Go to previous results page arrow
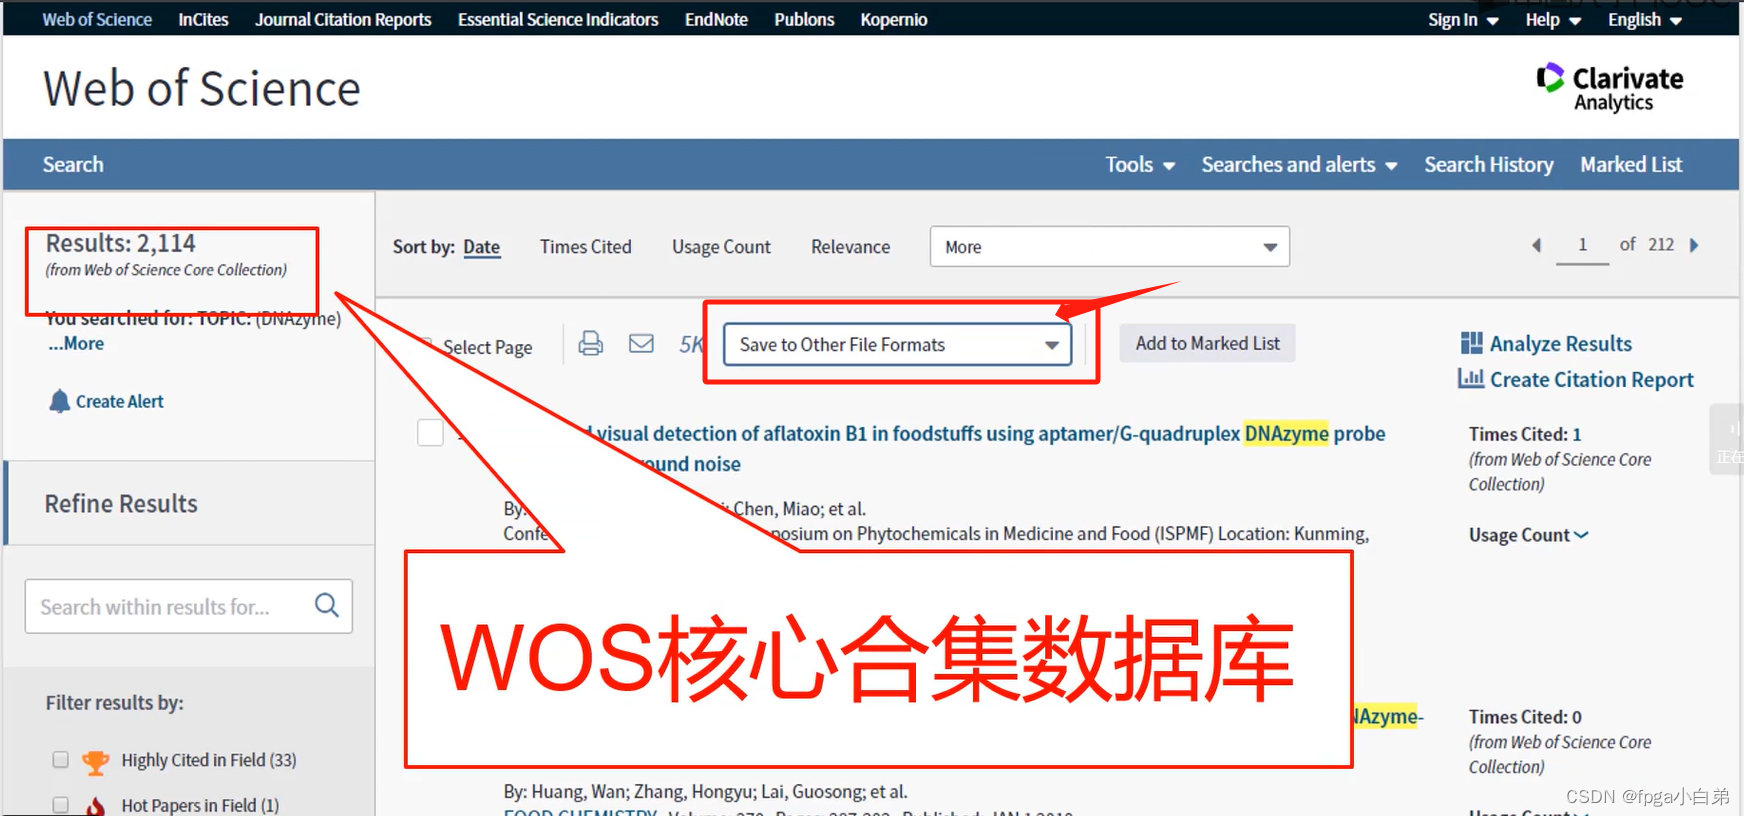 pyautogui.click(x=1537, y=245)
